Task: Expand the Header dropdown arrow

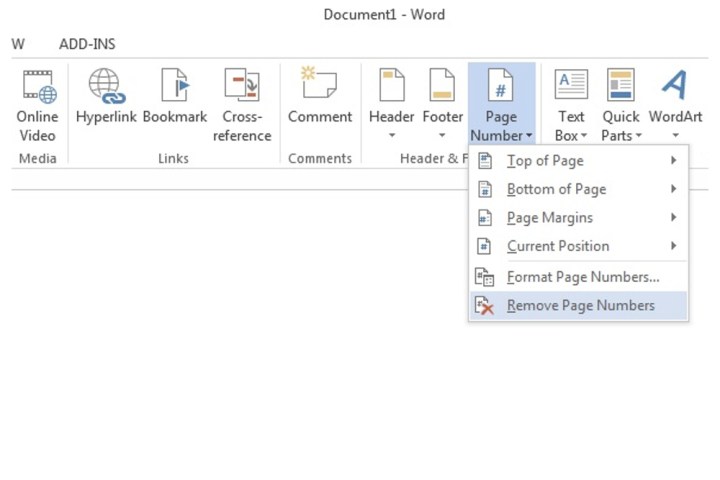Action: 392,135
